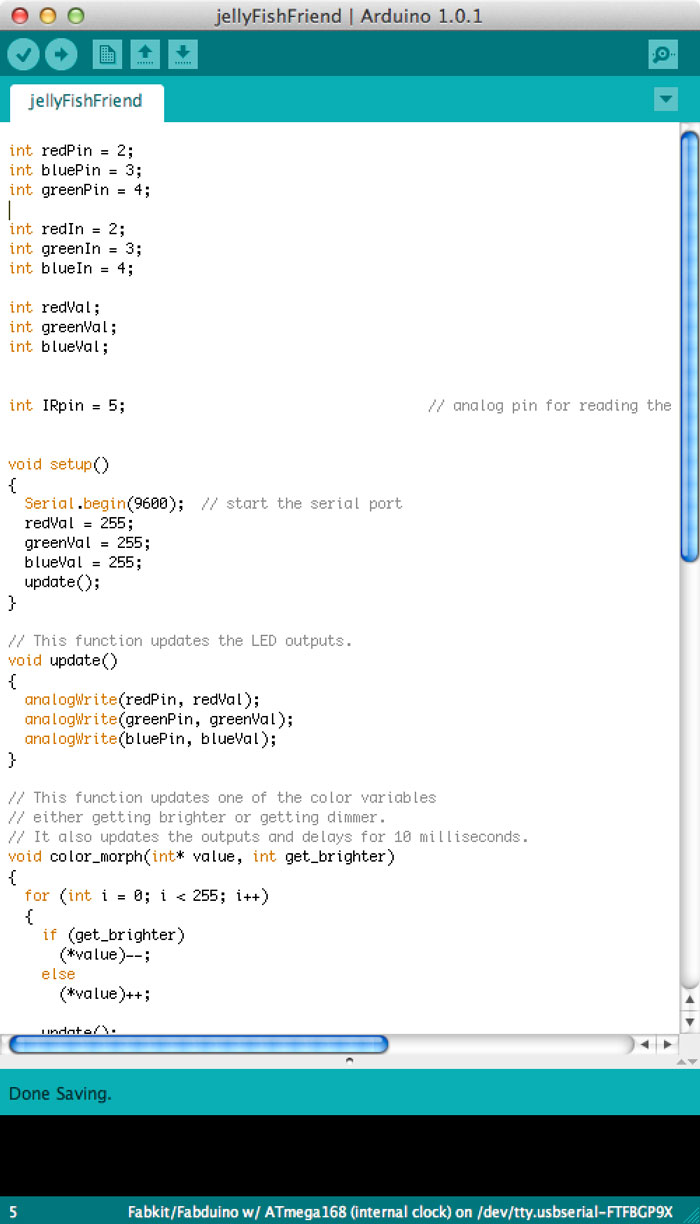Click the '(*value)--;' line
This screenshot has height=1224, width=700.
[105, 955]
